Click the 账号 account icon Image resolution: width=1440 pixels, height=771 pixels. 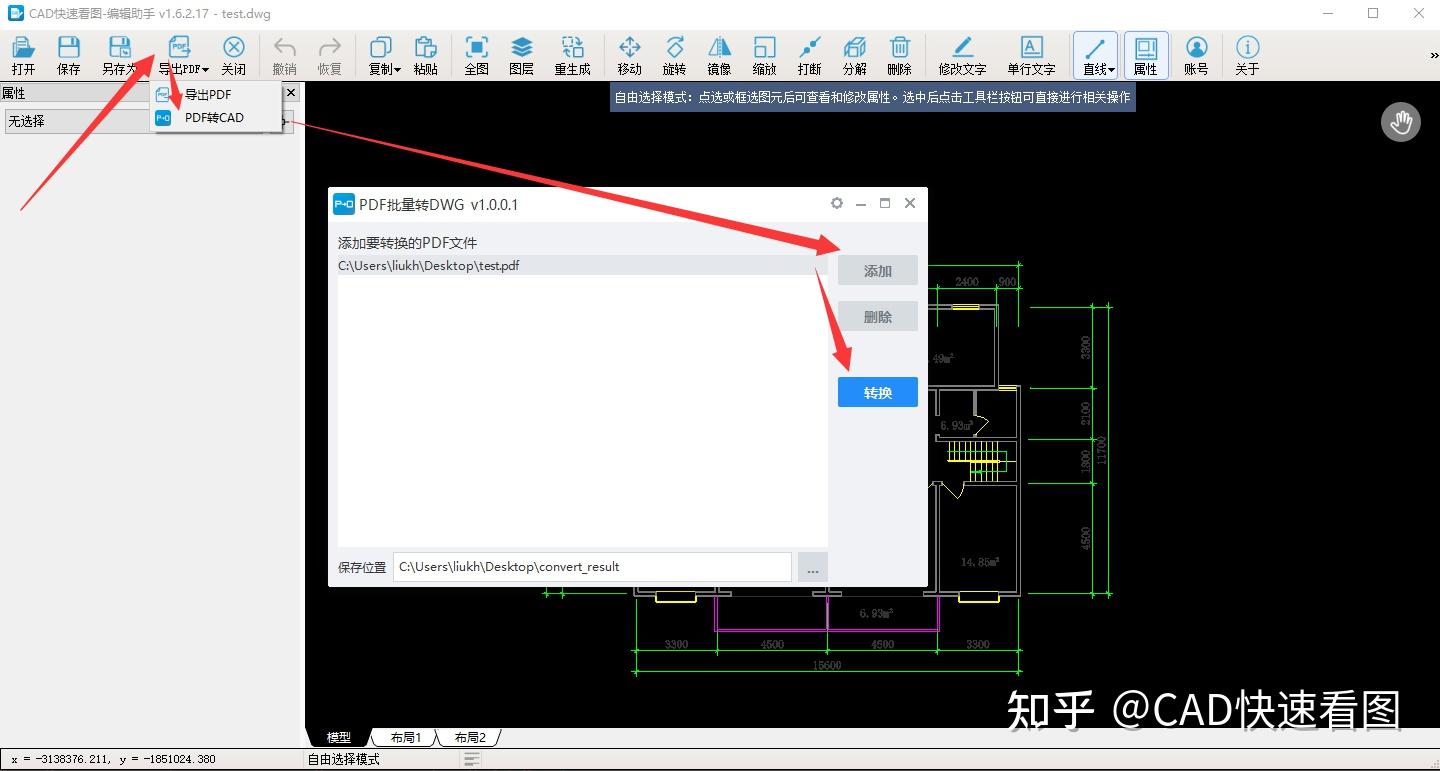coord(1196,55)
